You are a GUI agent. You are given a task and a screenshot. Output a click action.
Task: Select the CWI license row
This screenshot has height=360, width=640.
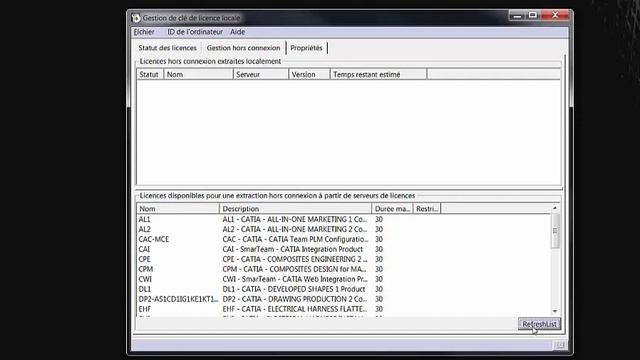344,279
